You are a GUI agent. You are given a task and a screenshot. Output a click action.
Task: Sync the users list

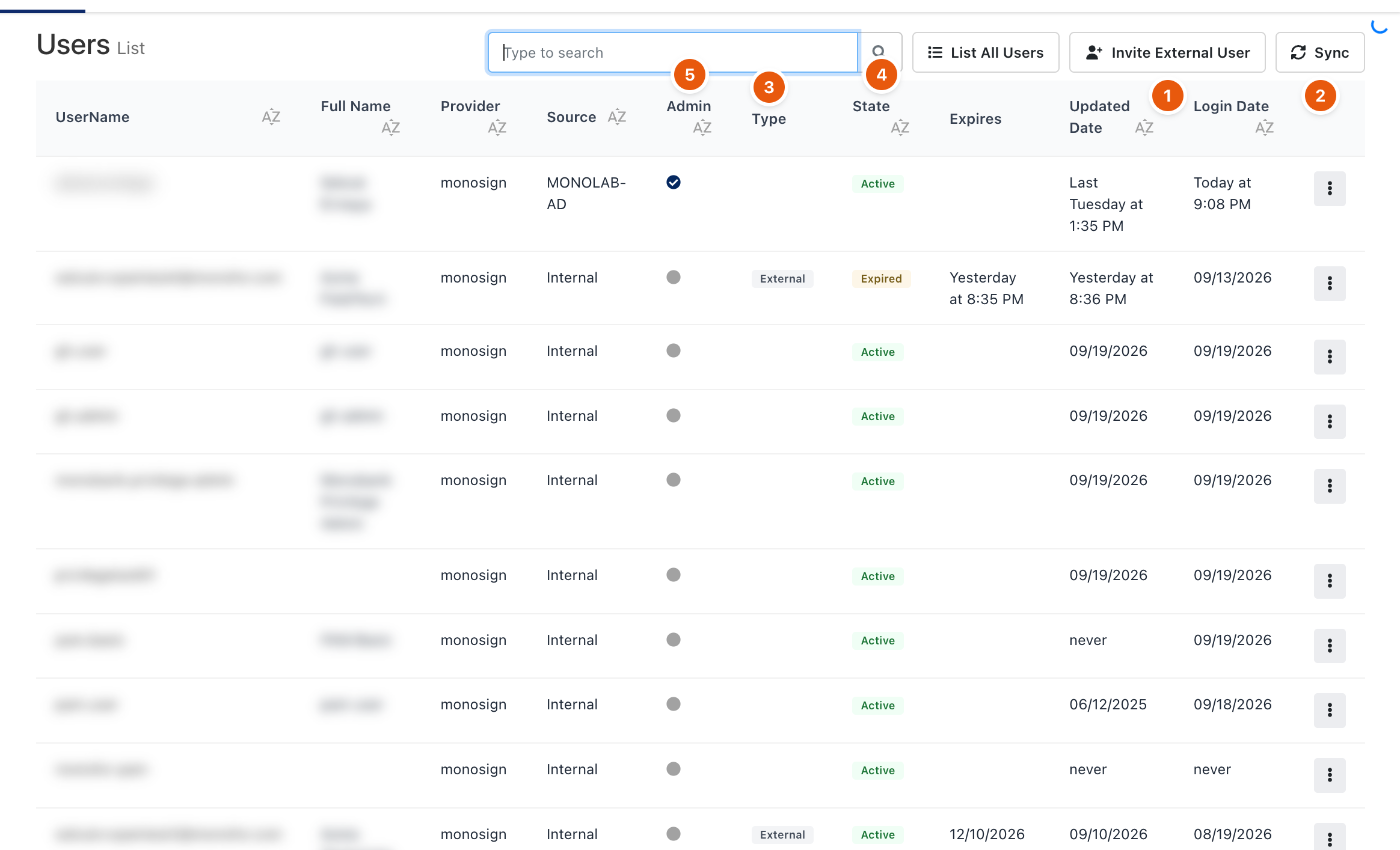point(1320,53)
